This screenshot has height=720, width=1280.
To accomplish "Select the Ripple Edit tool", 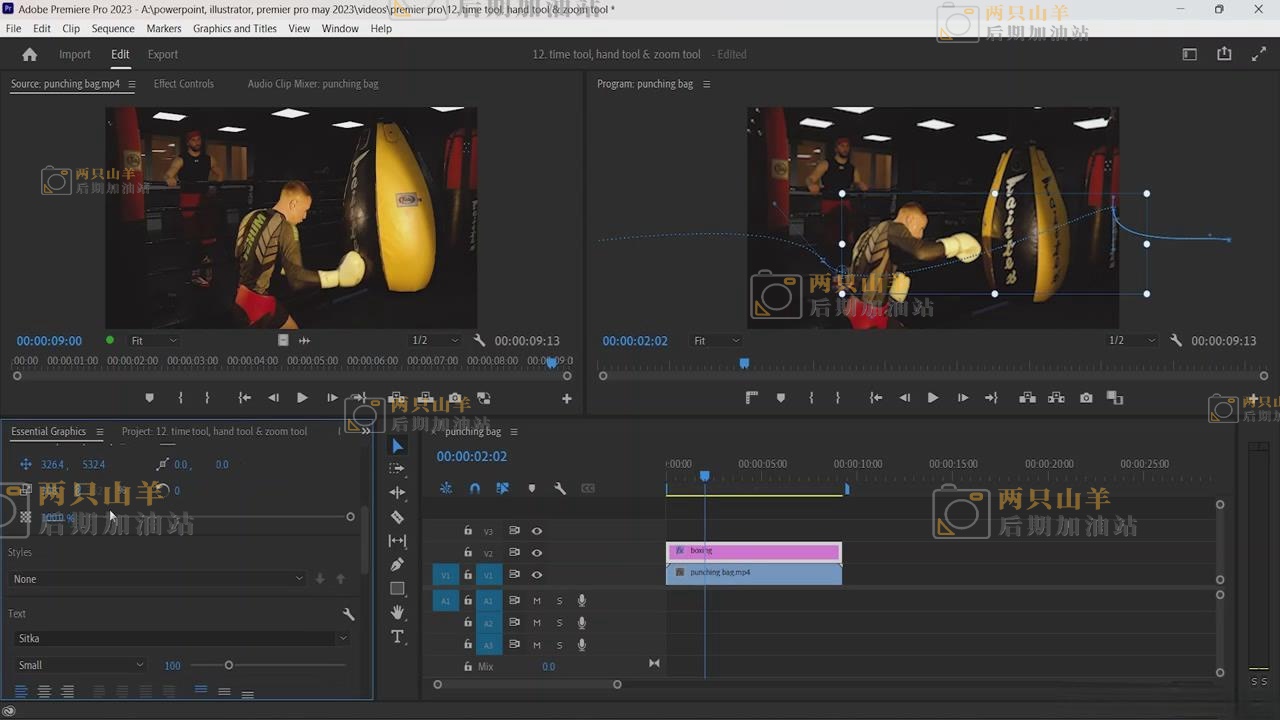I will click(397, 493).
